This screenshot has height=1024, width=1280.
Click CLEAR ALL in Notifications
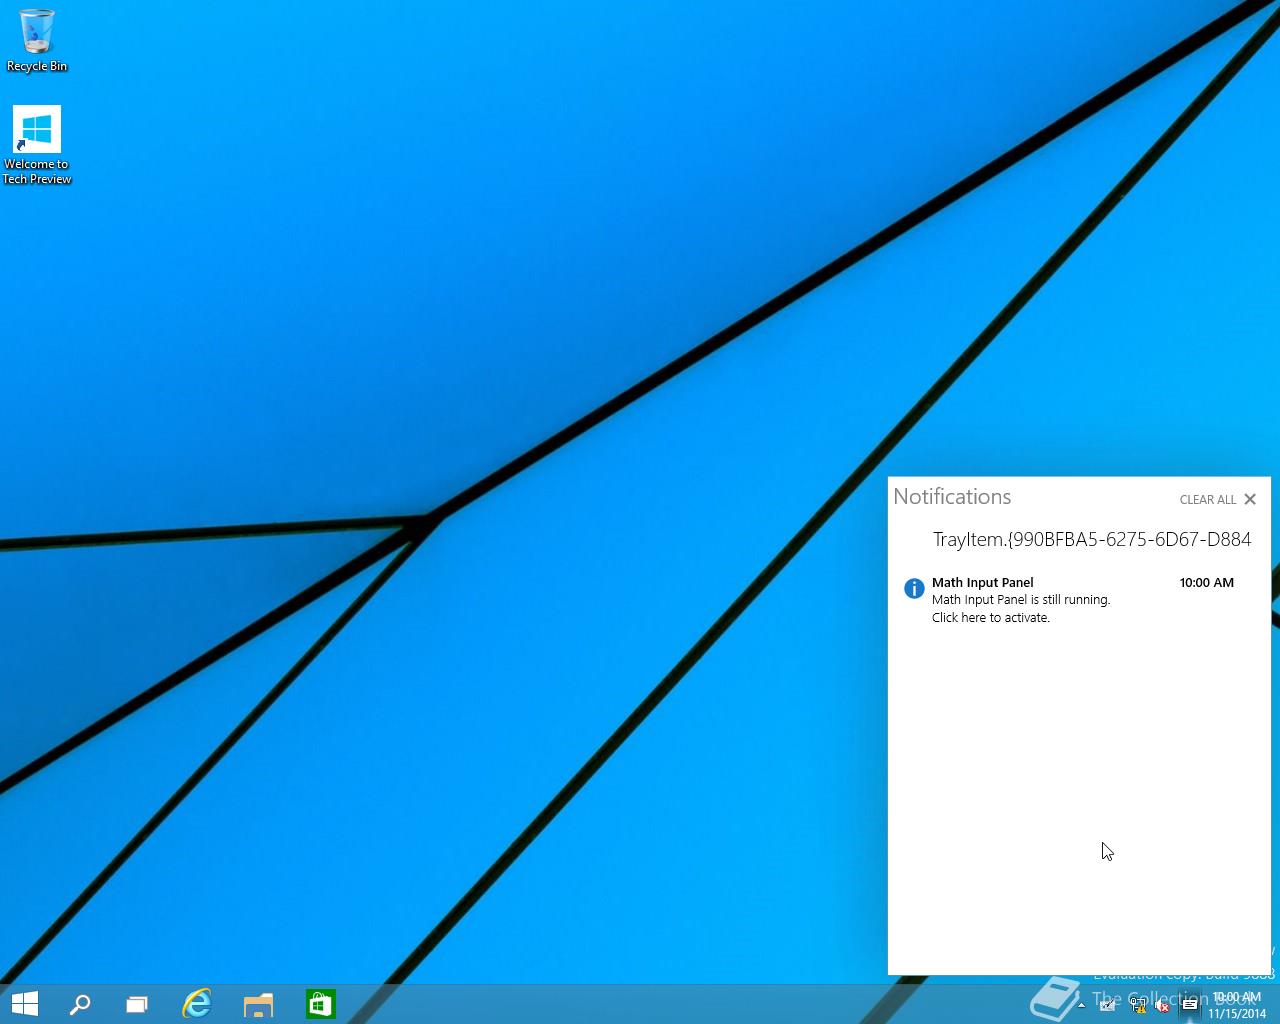tap(1208, 500)
